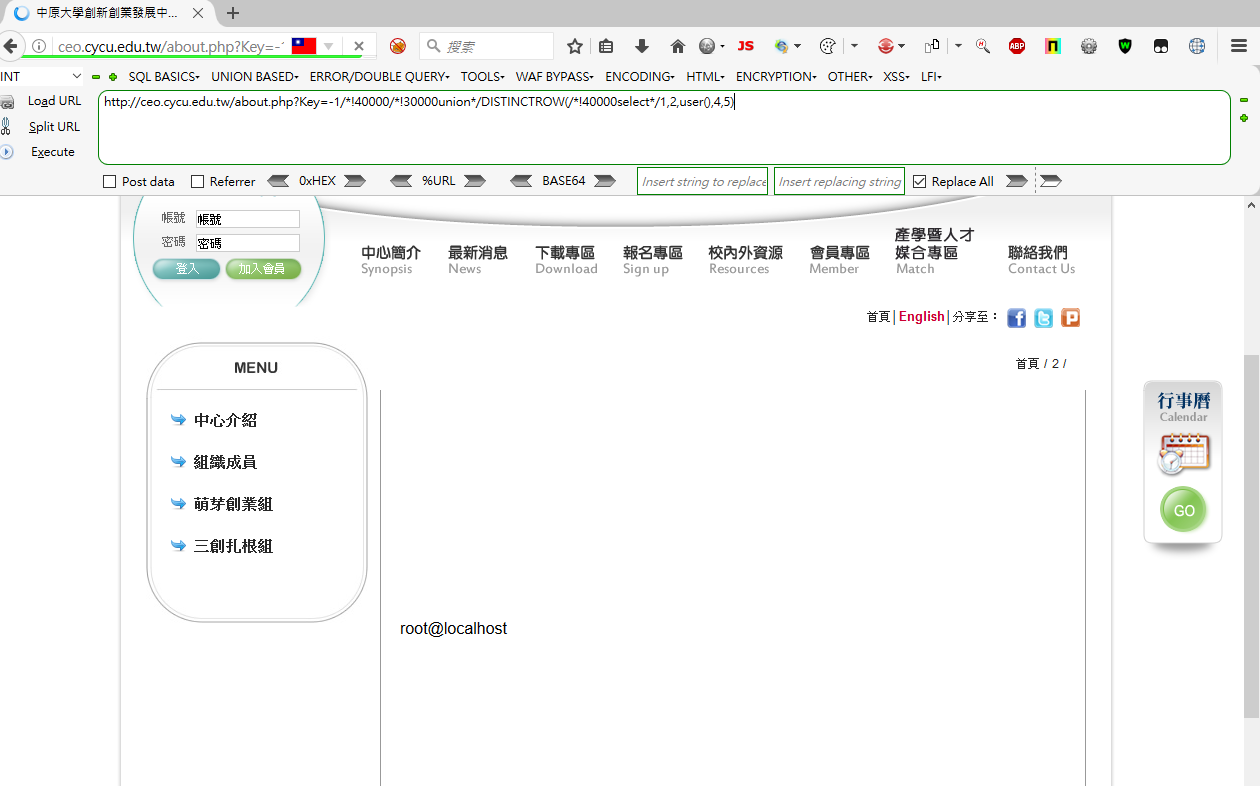Click the site information icon in address bar
This screenshot has width=1260, height=786.
click(39, 46)
